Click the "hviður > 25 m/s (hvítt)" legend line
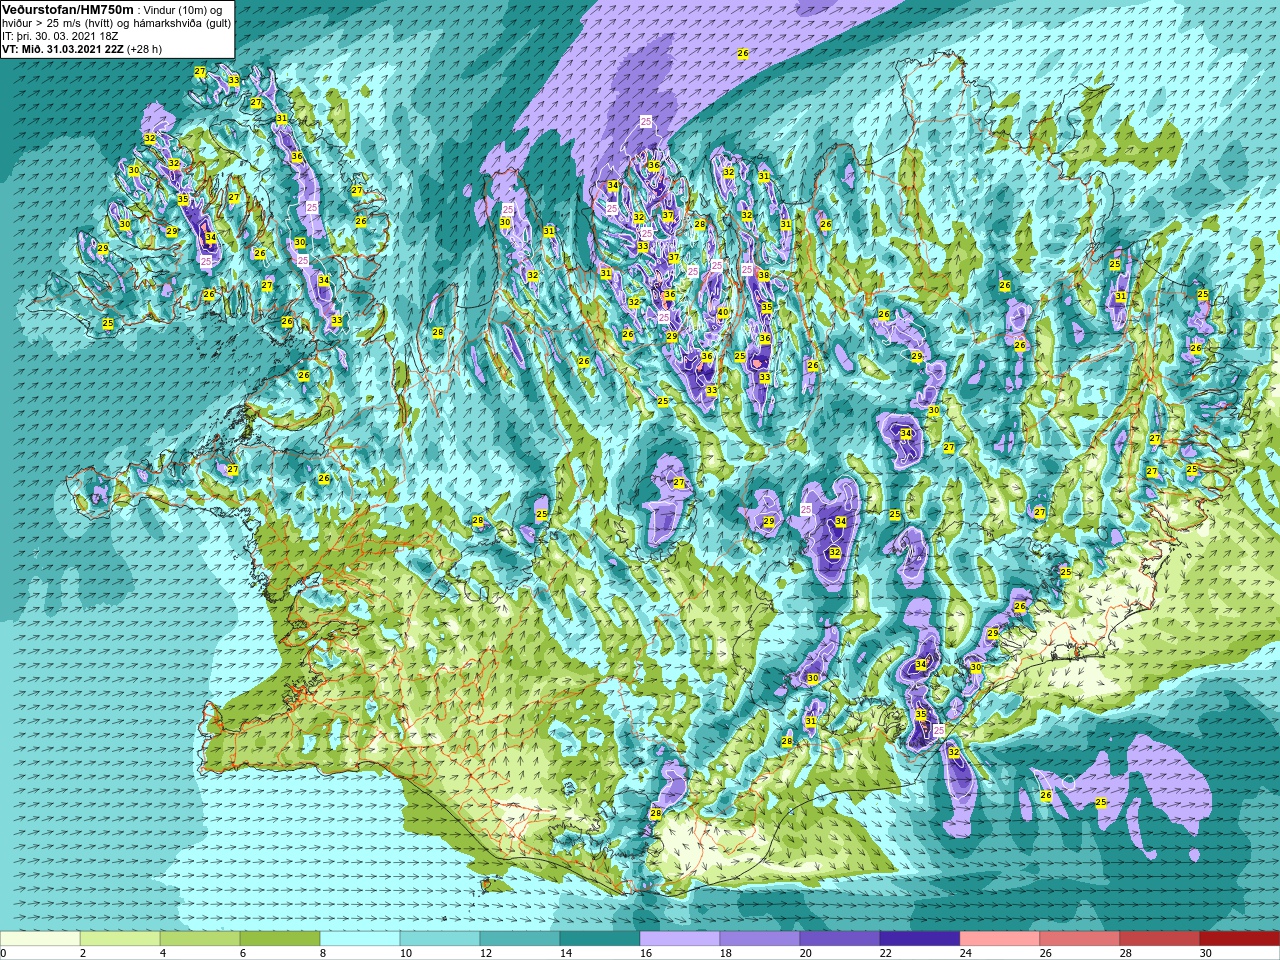The height and width of the screenshot is (960, 1280). [60, 22]
